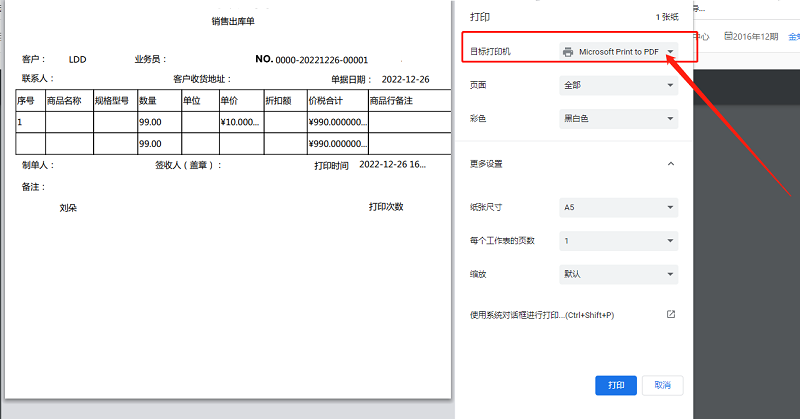
Task: Open the 彩色 color dropdown showing 黑白色
Action: pos(619,119)
